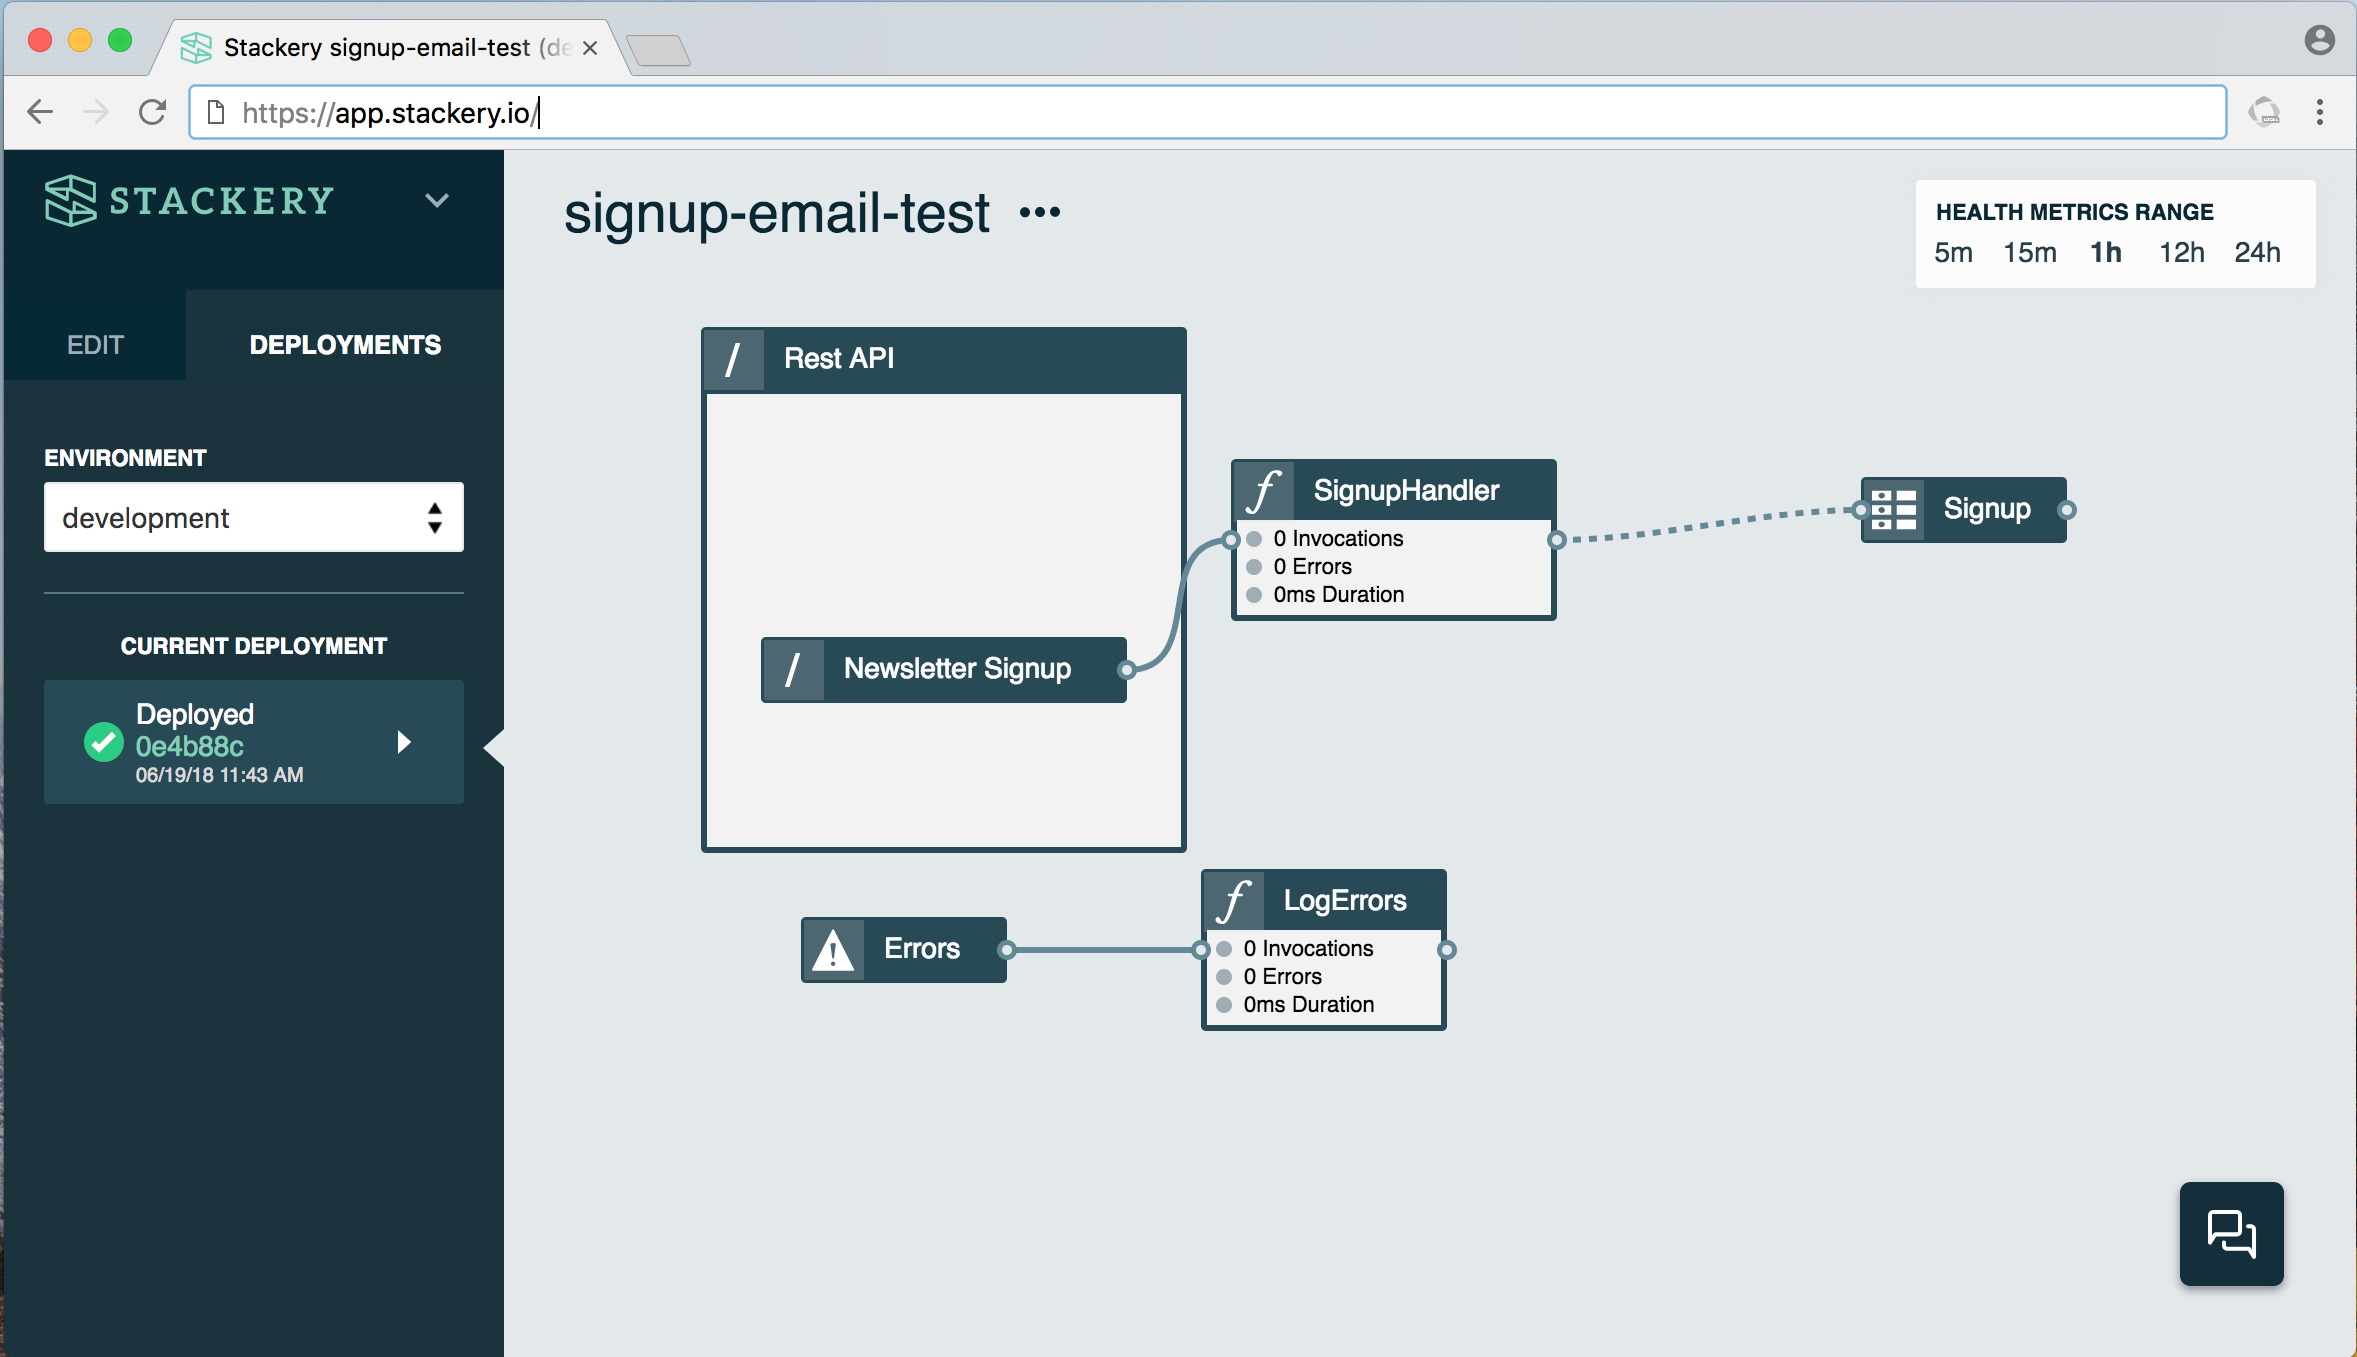Screen dimensions: 2357x1357
Task: Click the SignupHandler function icon
Action: [x=1264, y=490]
